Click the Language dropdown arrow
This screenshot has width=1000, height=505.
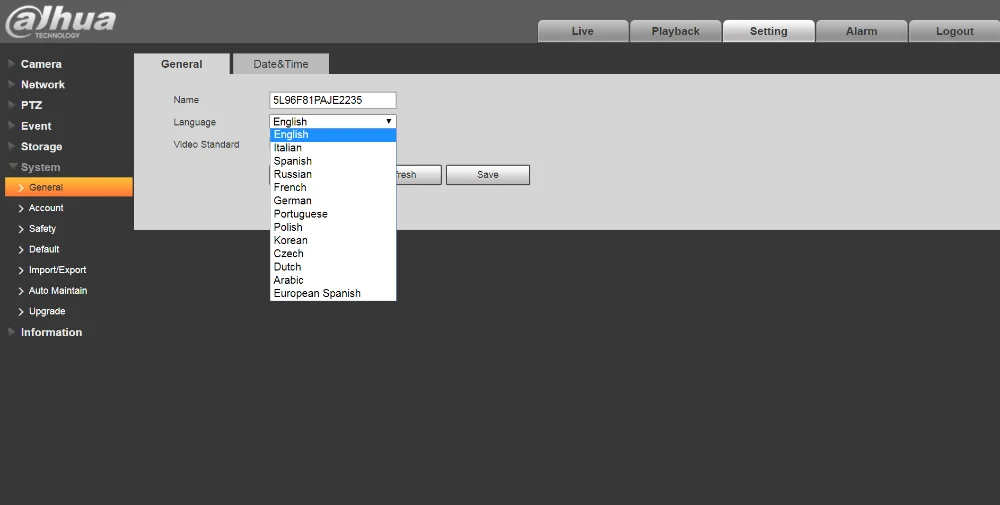point(388,121)
